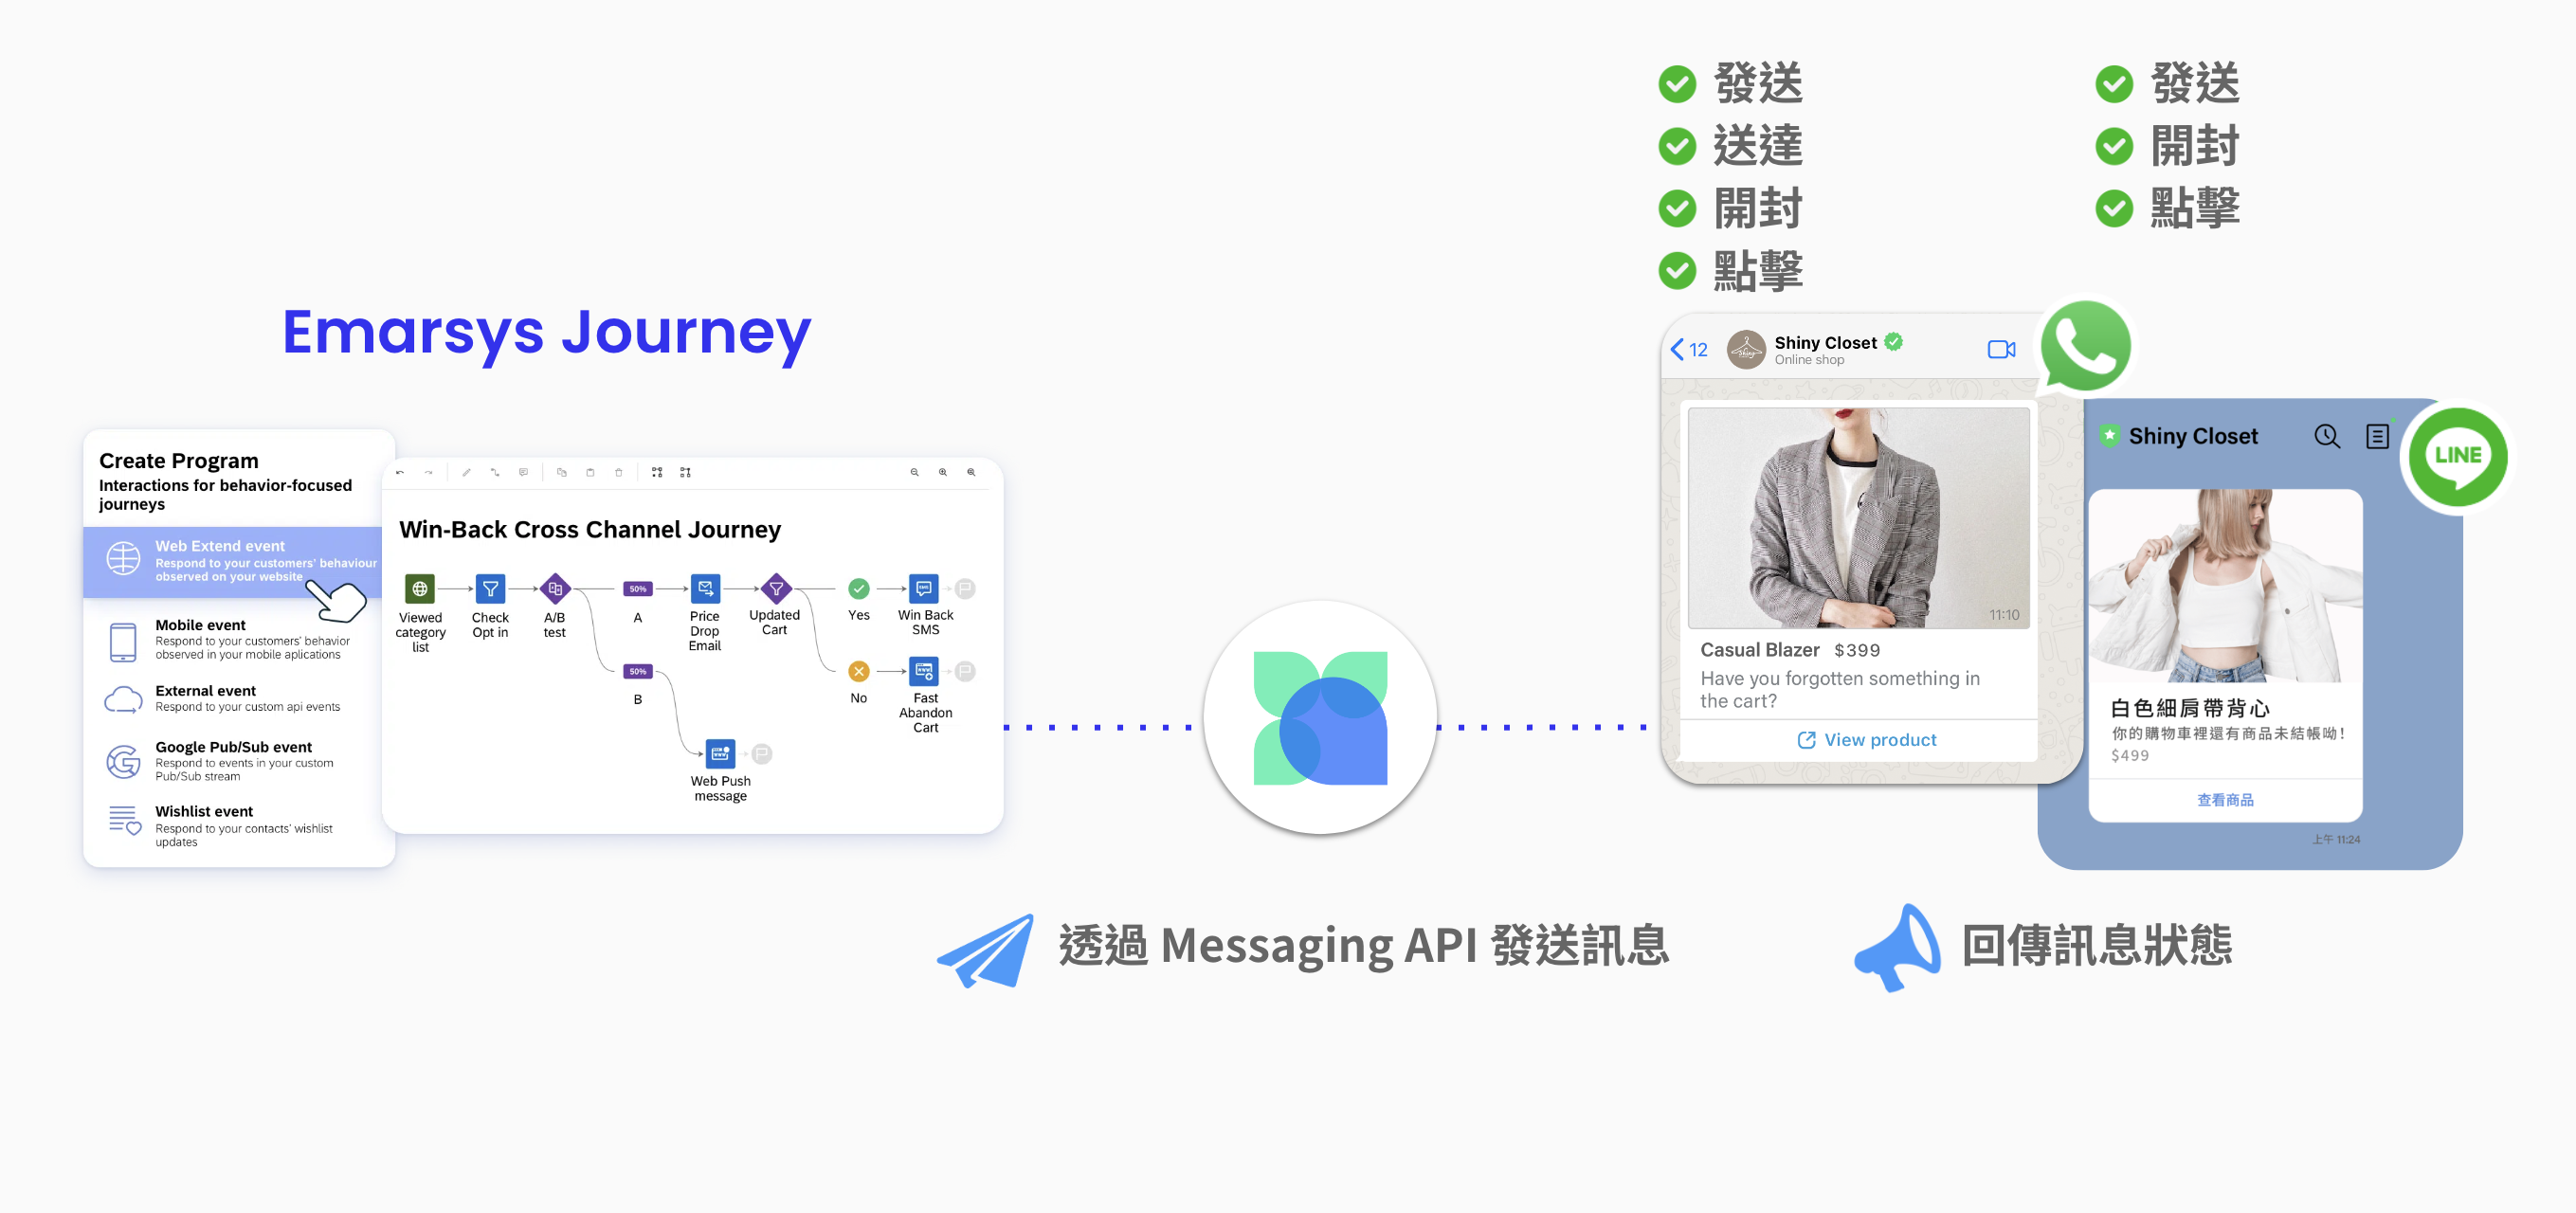Screen dimensions: 2576x1213
Task: Select the A/B test diamond node
Action: coord(555,588)
